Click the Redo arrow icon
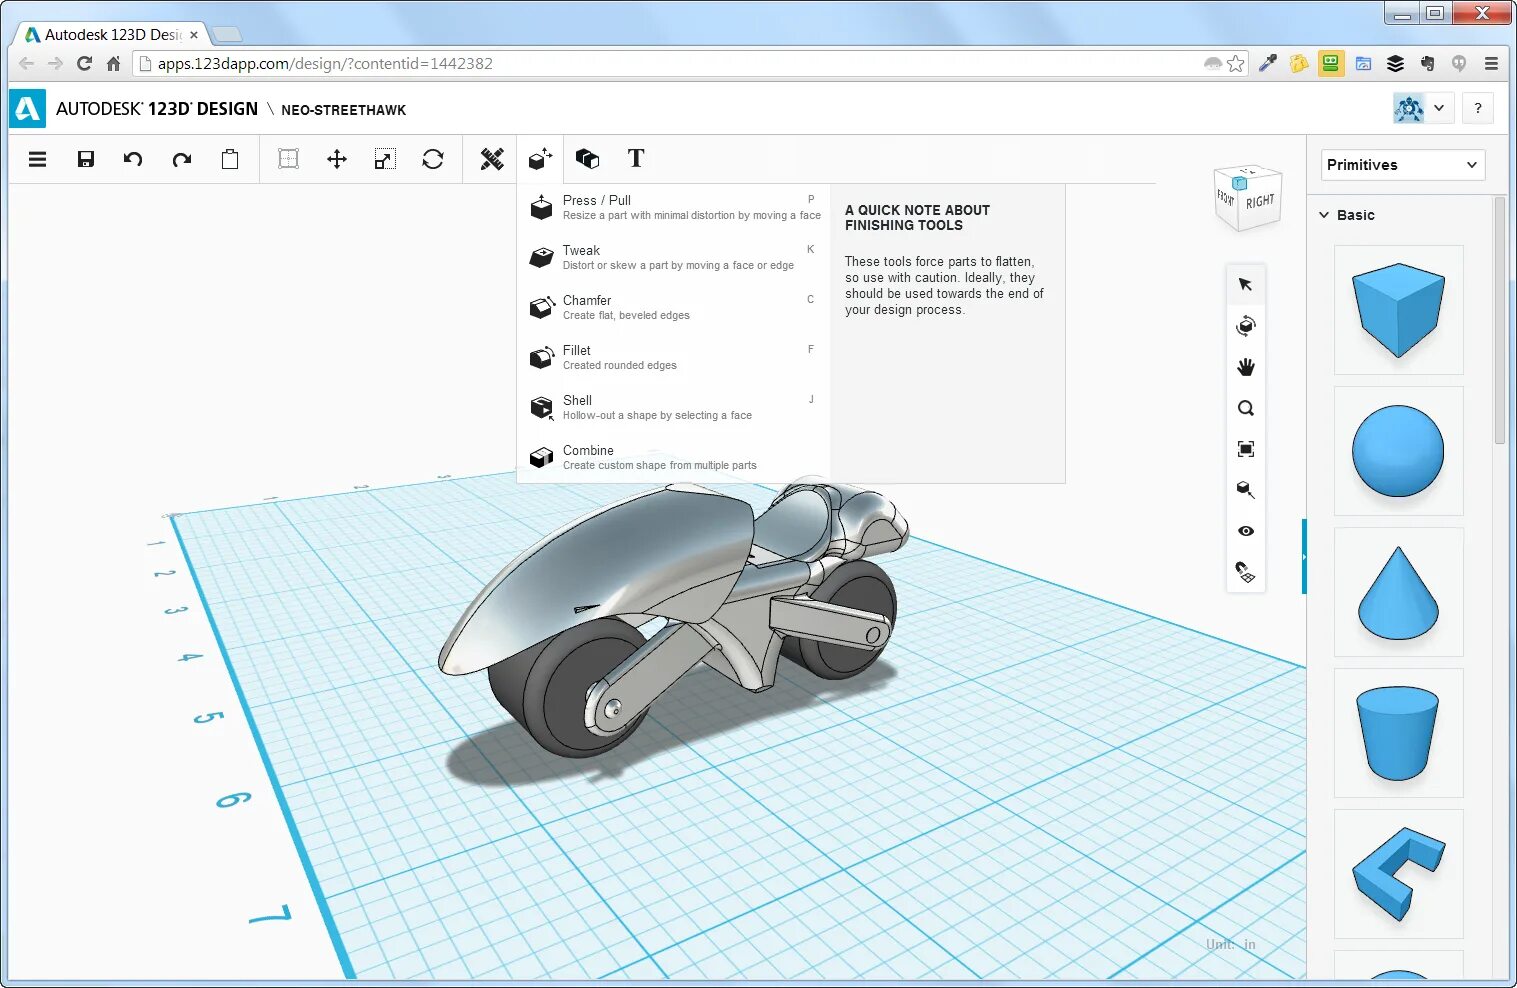 (x=181, y=159)
